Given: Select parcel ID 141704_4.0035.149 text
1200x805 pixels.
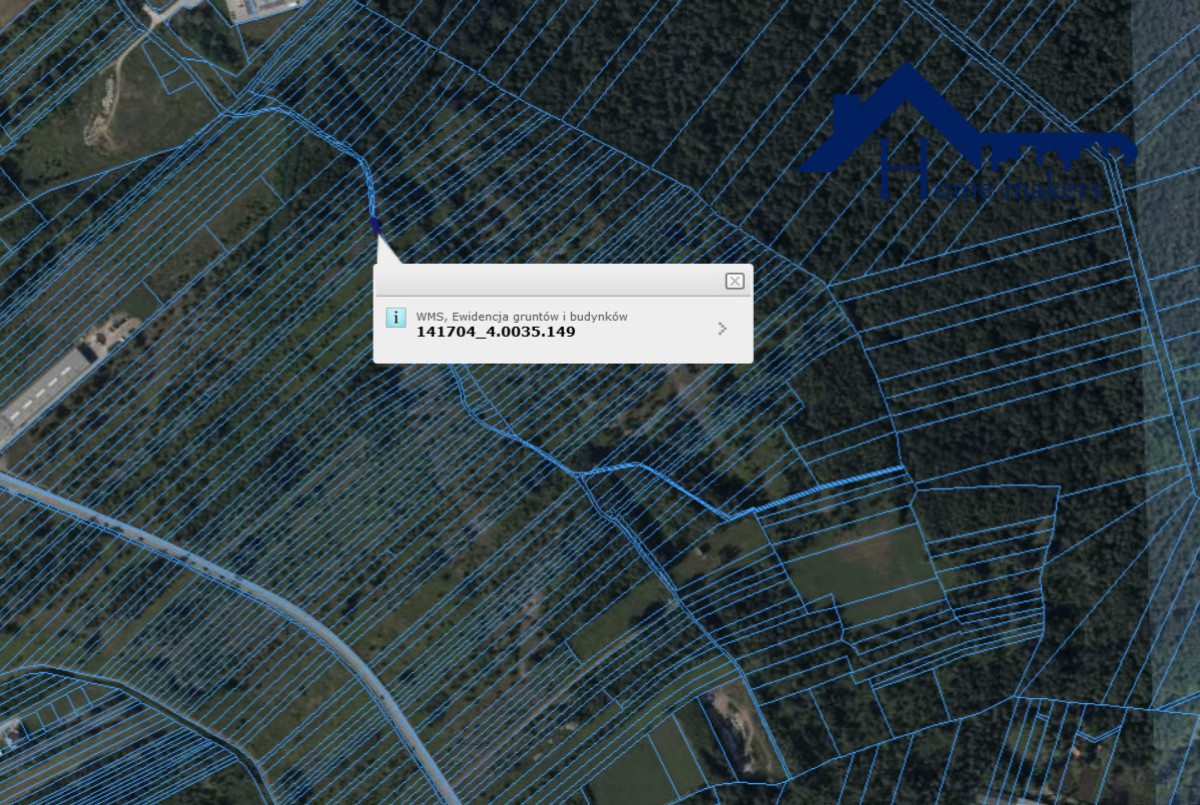Looking at the screenshot, I should [495, 332].
